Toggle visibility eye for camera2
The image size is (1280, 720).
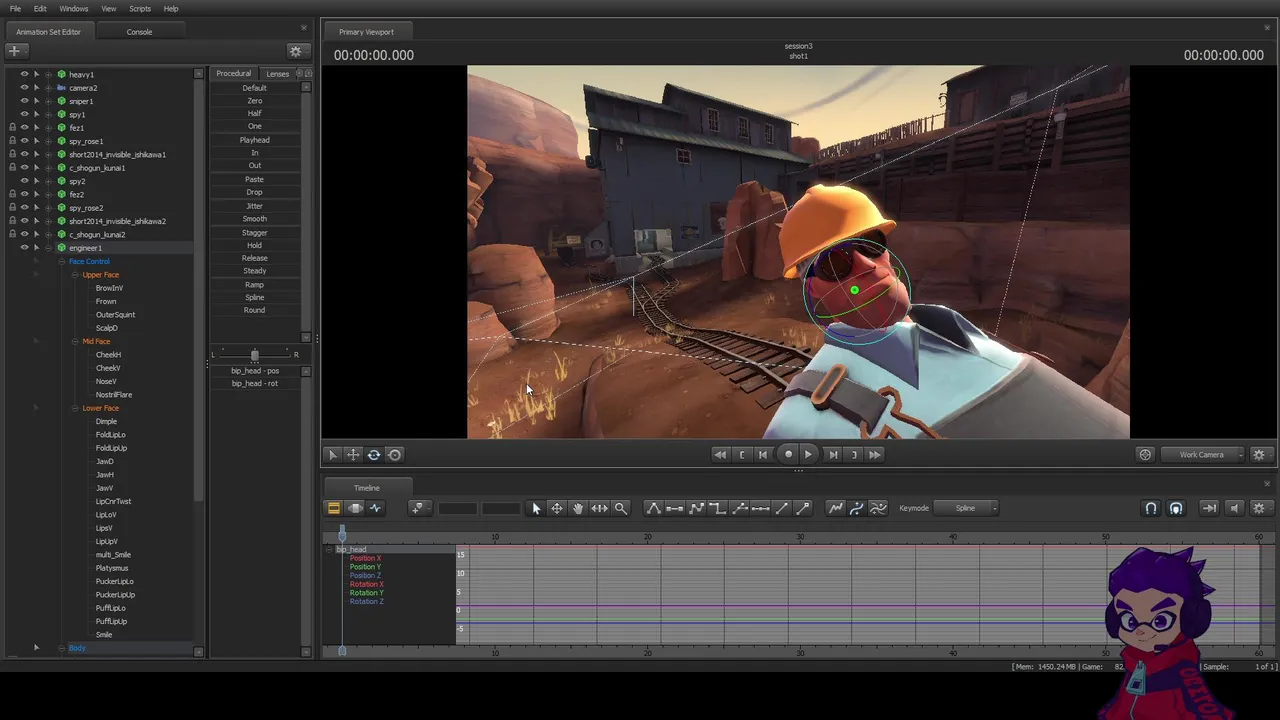click(x=24, y=88)
